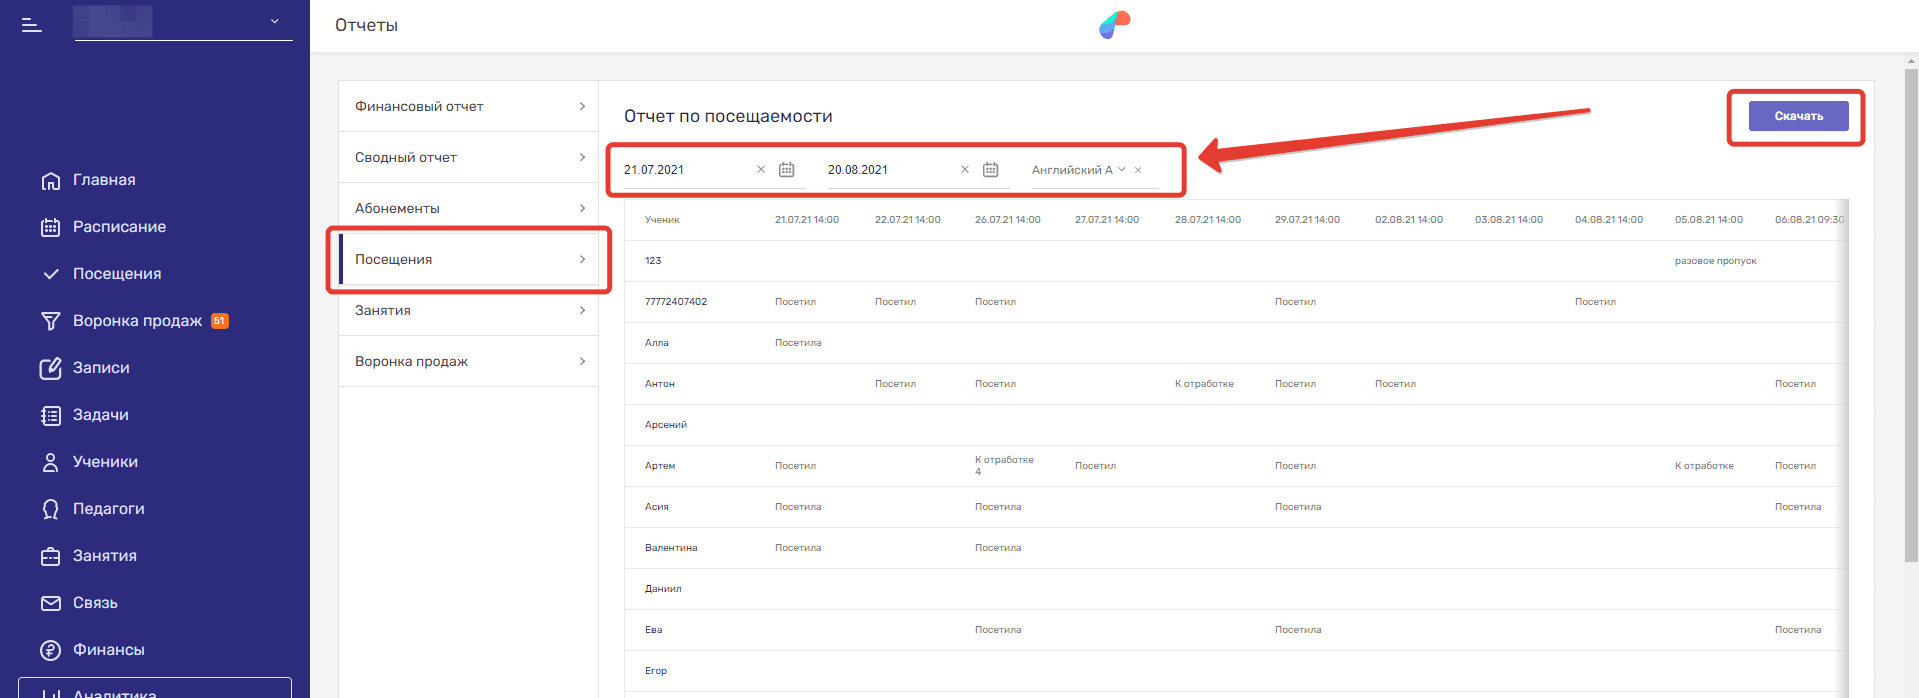This screenshot has width=1919, height=698.
Task: Open the Записи edit icon
Action: pyautogui.click(x=50, y=368)
